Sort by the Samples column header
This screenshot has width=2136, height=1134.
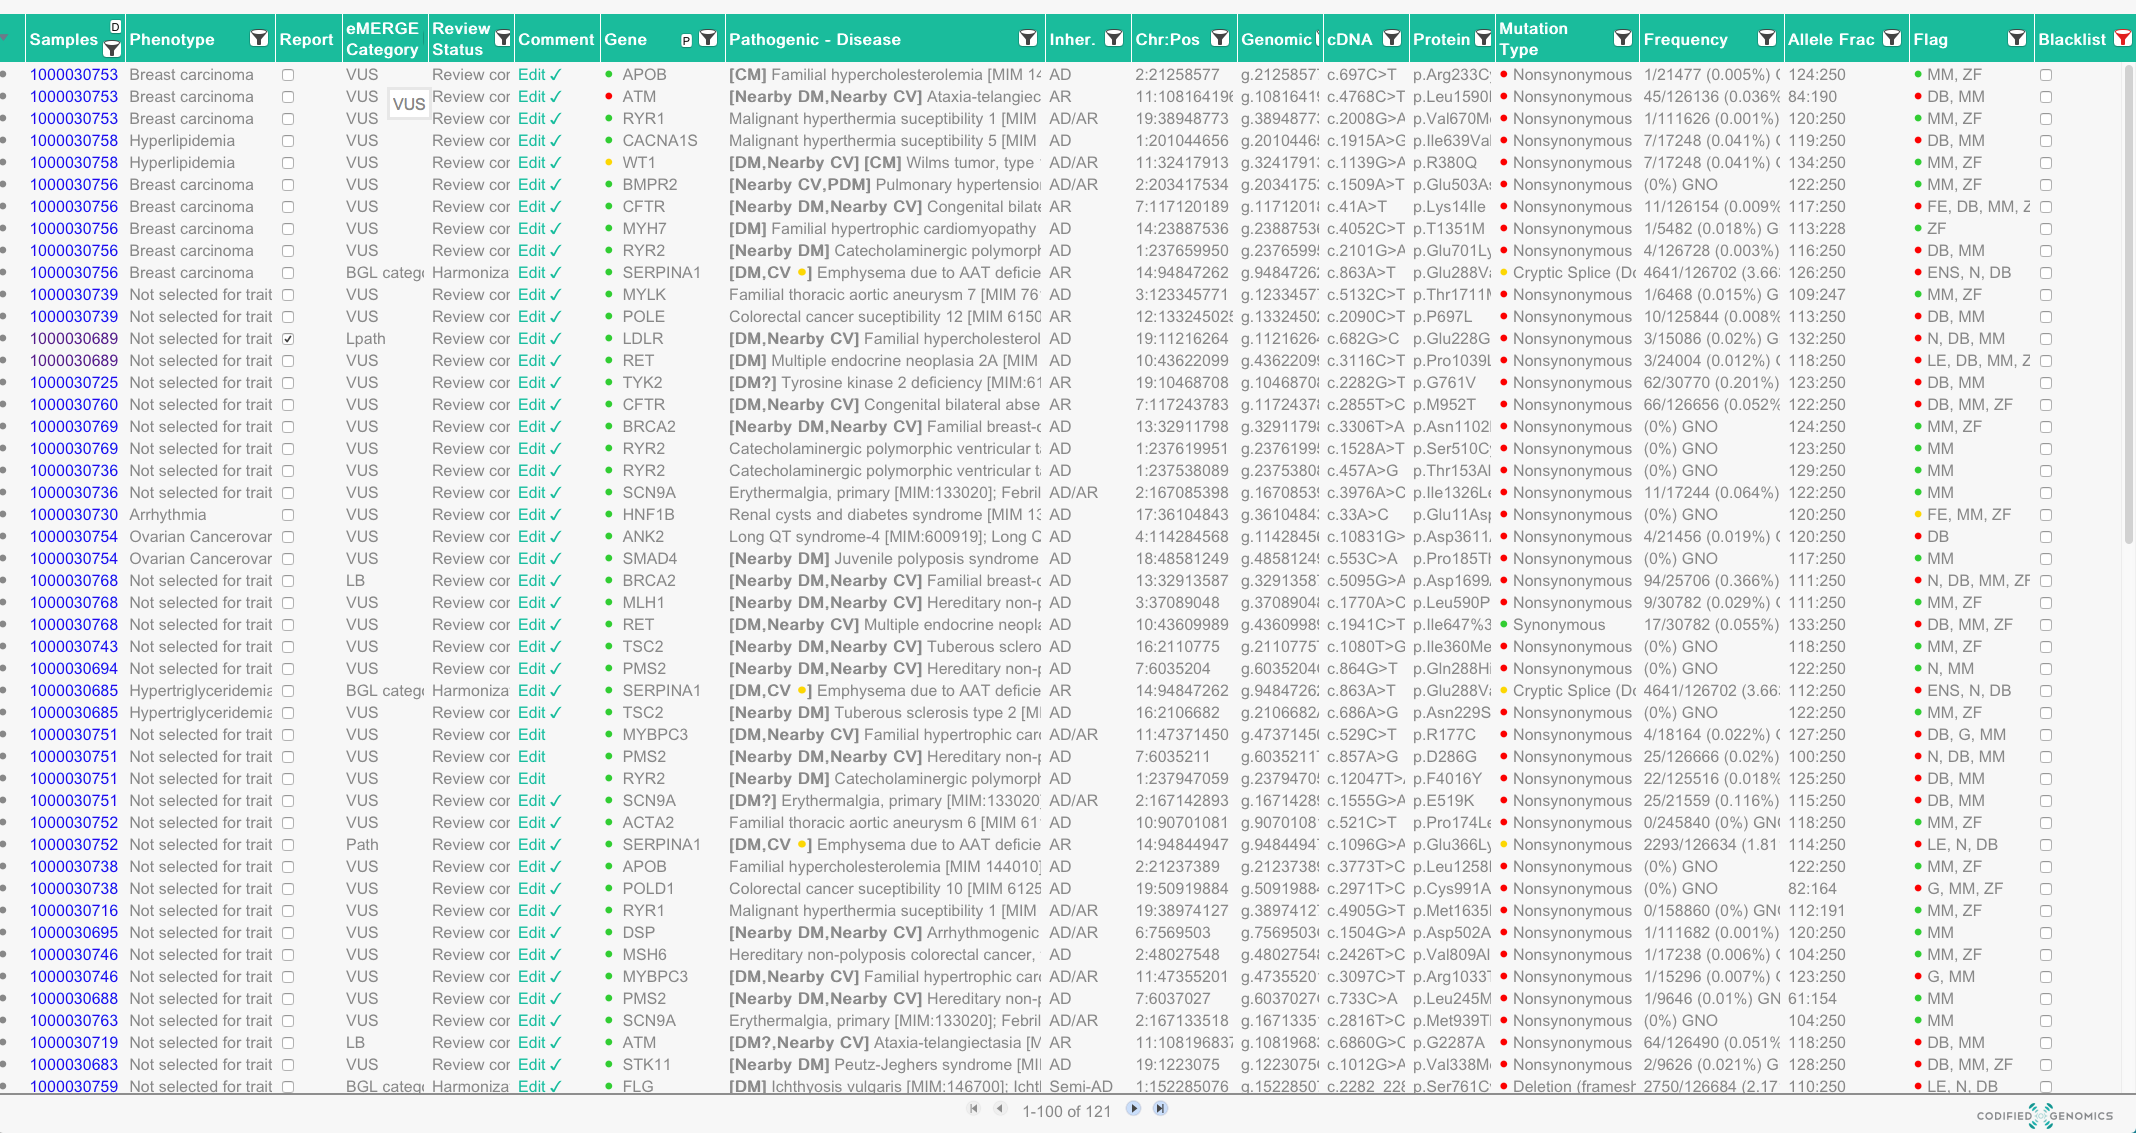pos(64,40)
